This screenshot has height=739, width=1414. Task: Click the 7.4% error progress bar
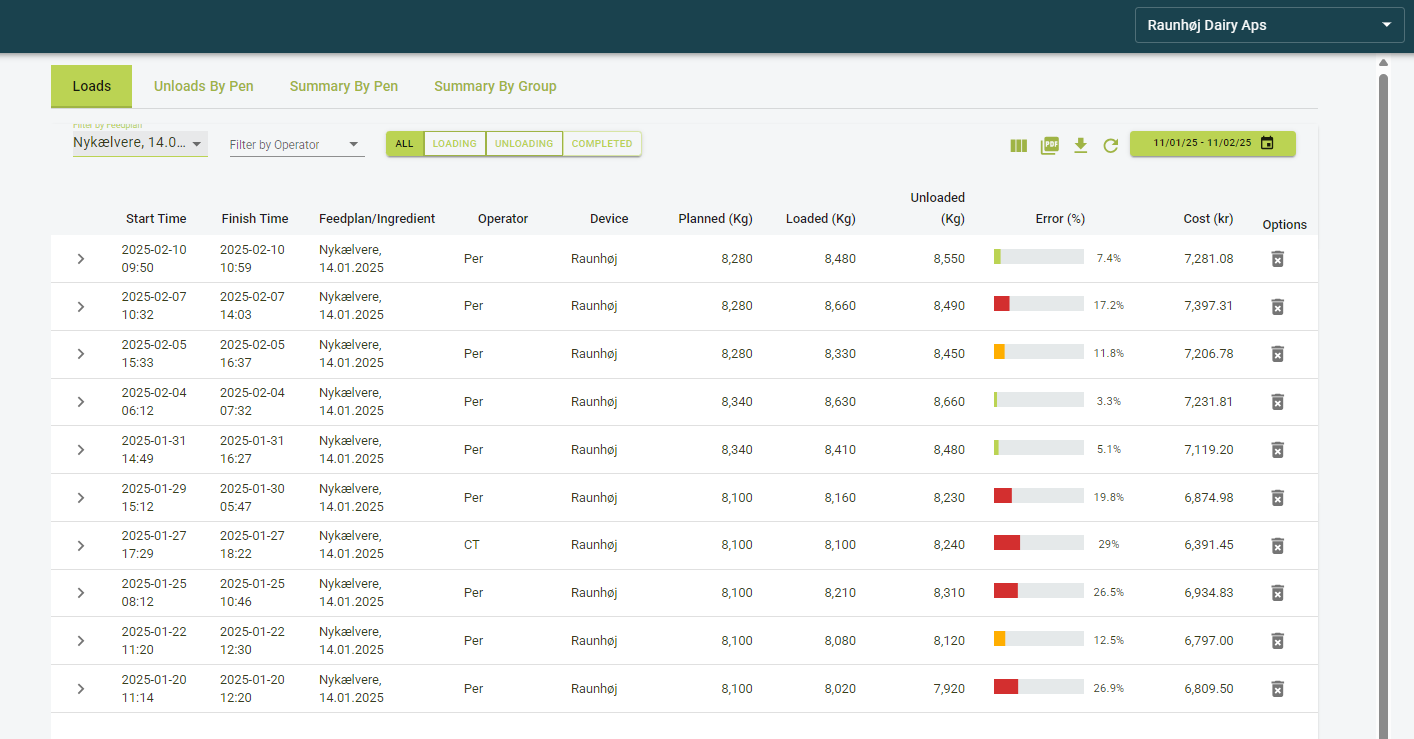(x=1039, y=257)
